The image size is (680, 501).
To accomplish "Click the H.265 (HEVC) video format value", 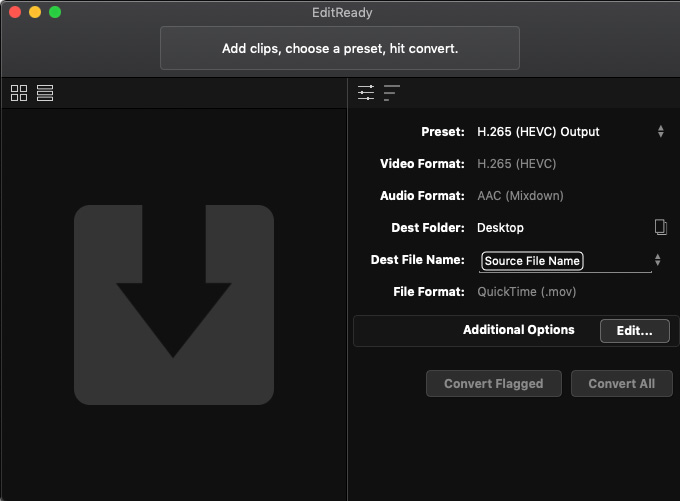I will (x=516, y=164).
